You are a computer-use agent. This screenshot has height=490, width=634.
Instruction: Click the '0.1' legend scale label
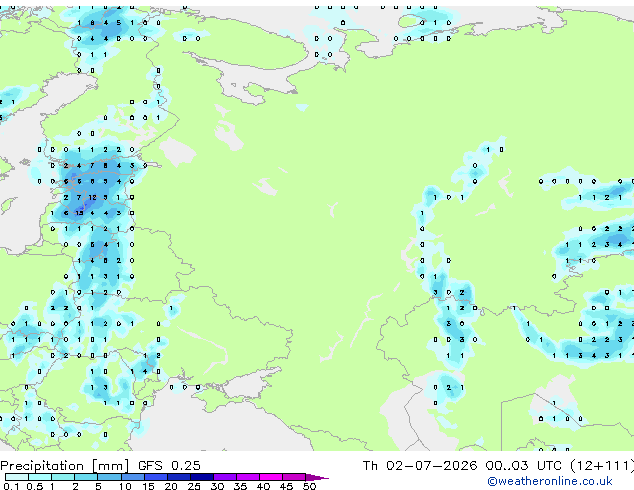point(11,486)
